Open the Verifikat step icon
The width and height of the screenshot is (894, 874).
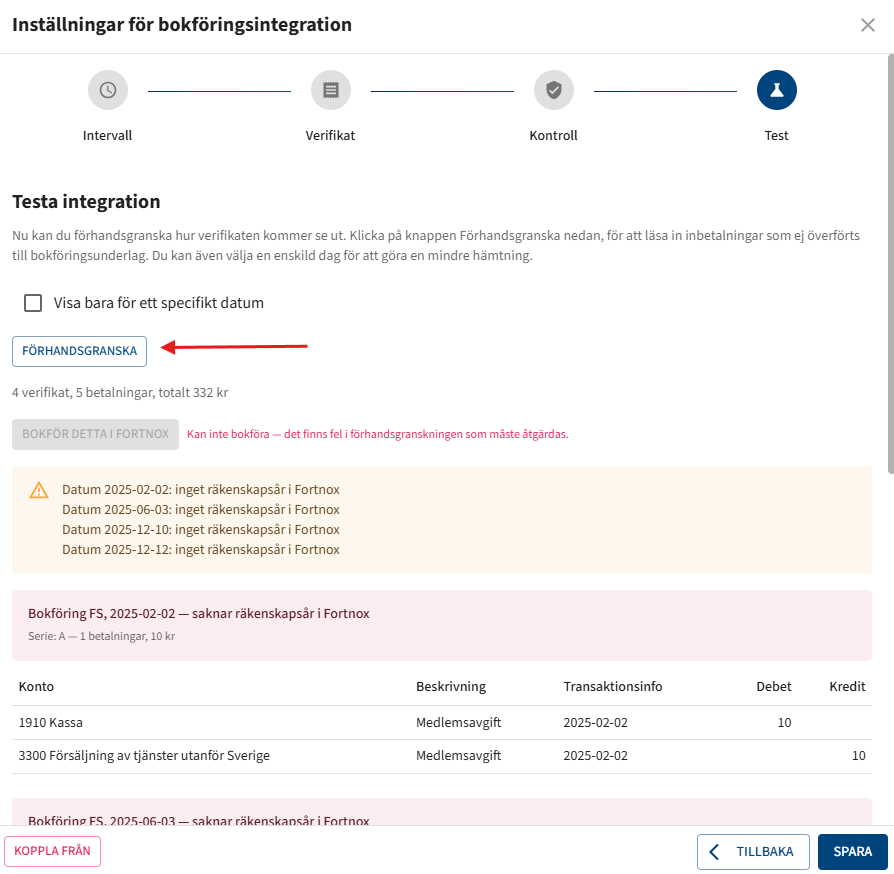point(331,90)
